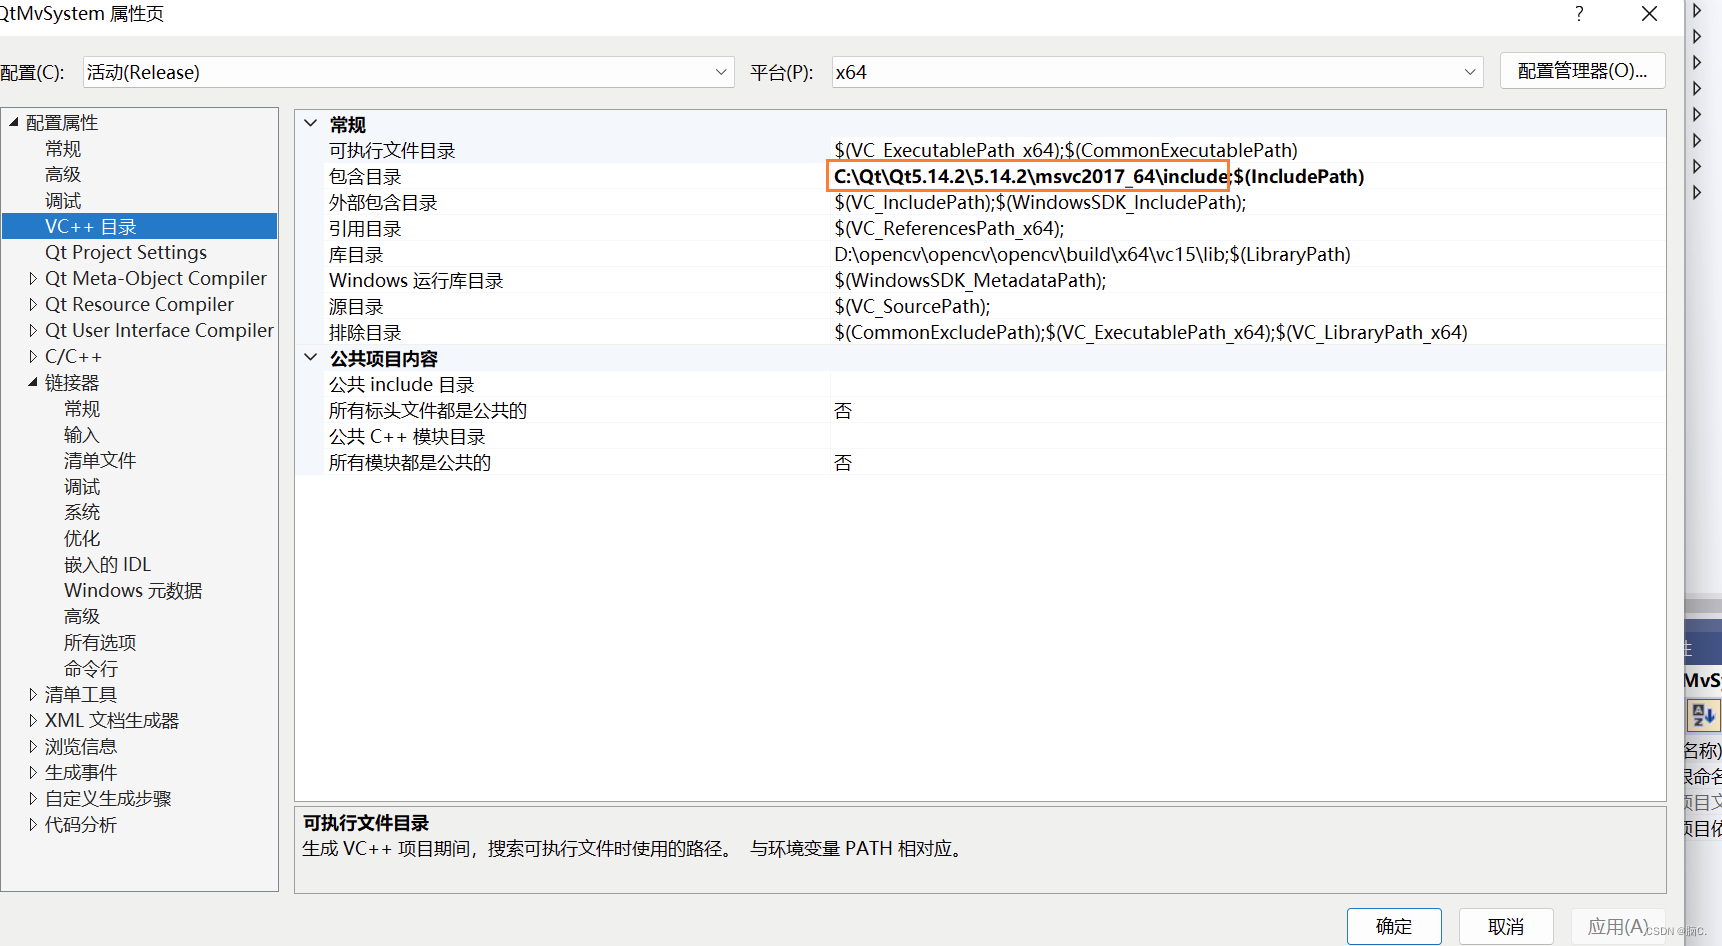Click 所有标头文件都是公共的 value 否
Screen dimensions: 1722x946
[x=843, y=410]
